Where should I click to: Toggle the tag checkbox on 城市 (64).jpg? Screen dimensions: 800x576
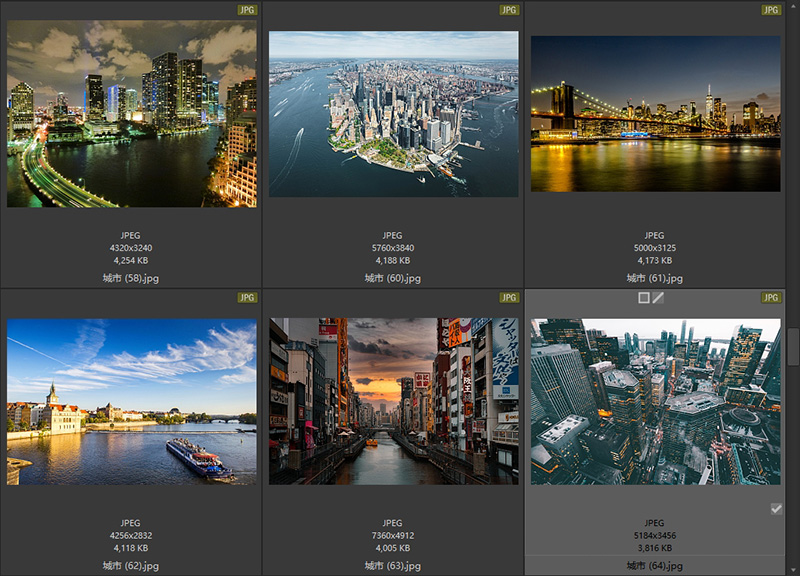pos(776,509)
